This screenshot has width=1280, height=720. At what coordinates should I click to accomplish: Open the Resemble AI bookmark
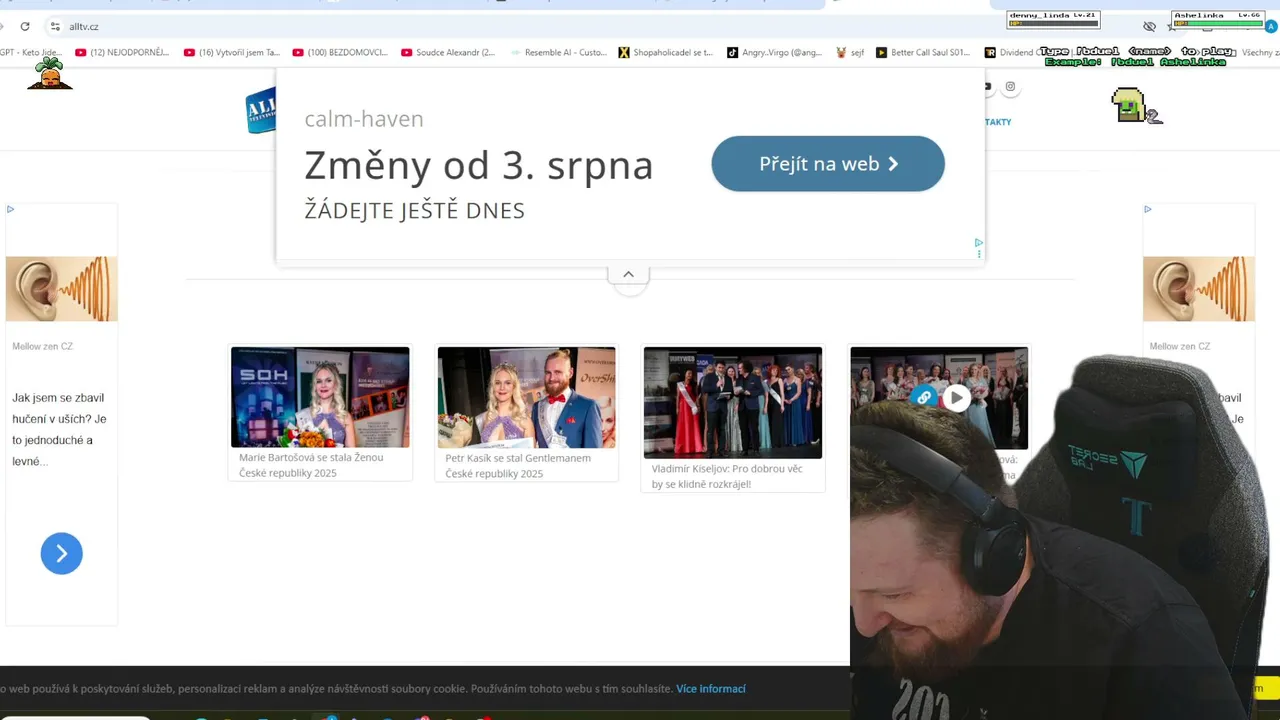coord(557,52)
